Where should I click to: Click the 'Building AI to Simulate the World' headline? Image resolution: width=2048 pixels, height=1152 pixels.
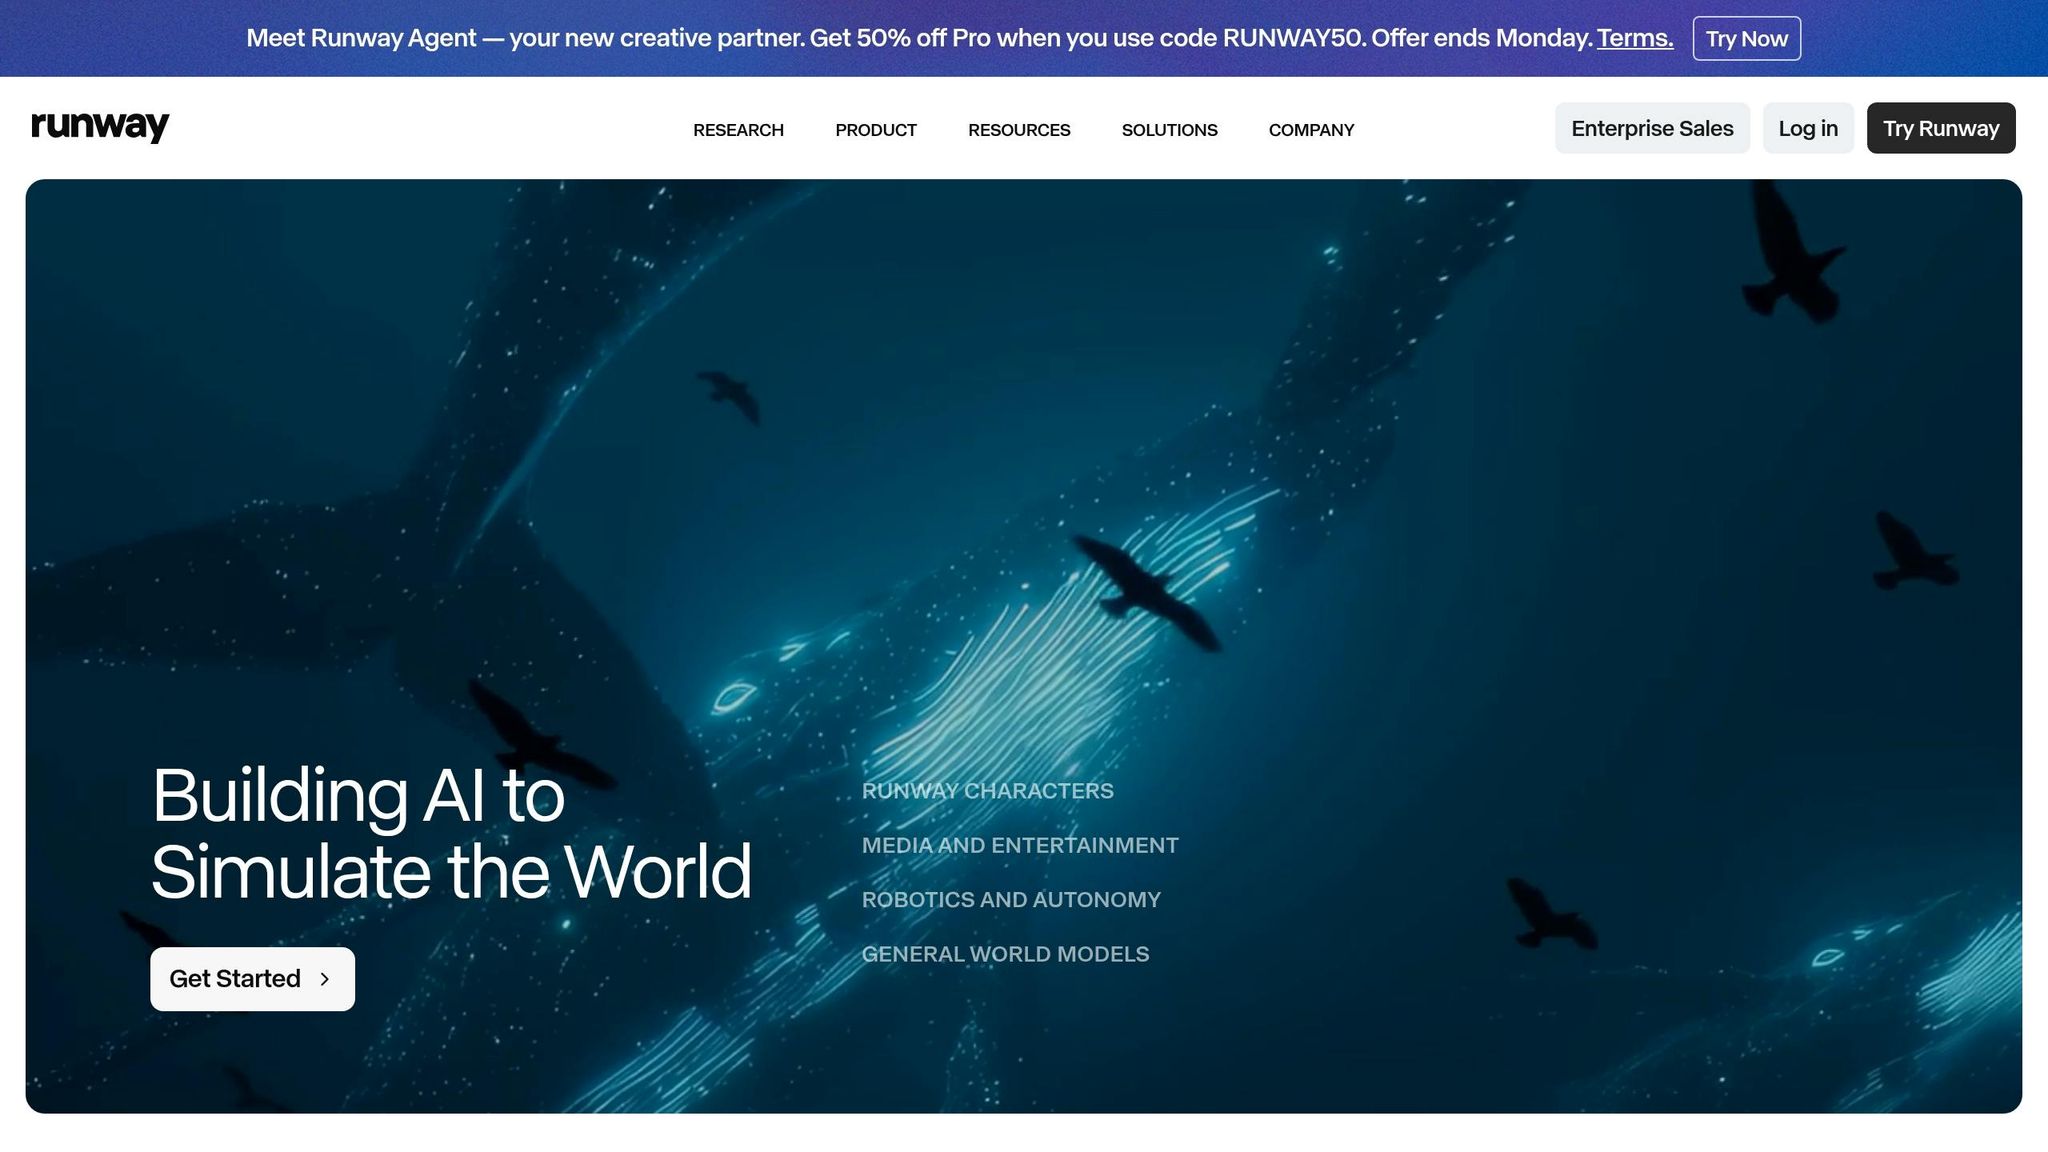pos(451,833)
